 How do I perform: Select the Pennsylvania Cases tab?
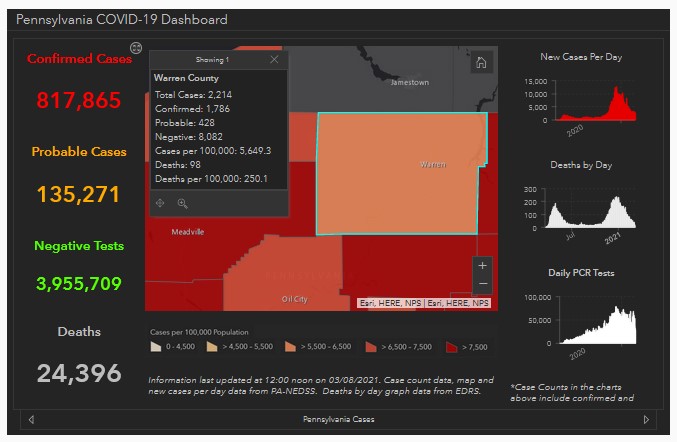click(x=338, y=420)
